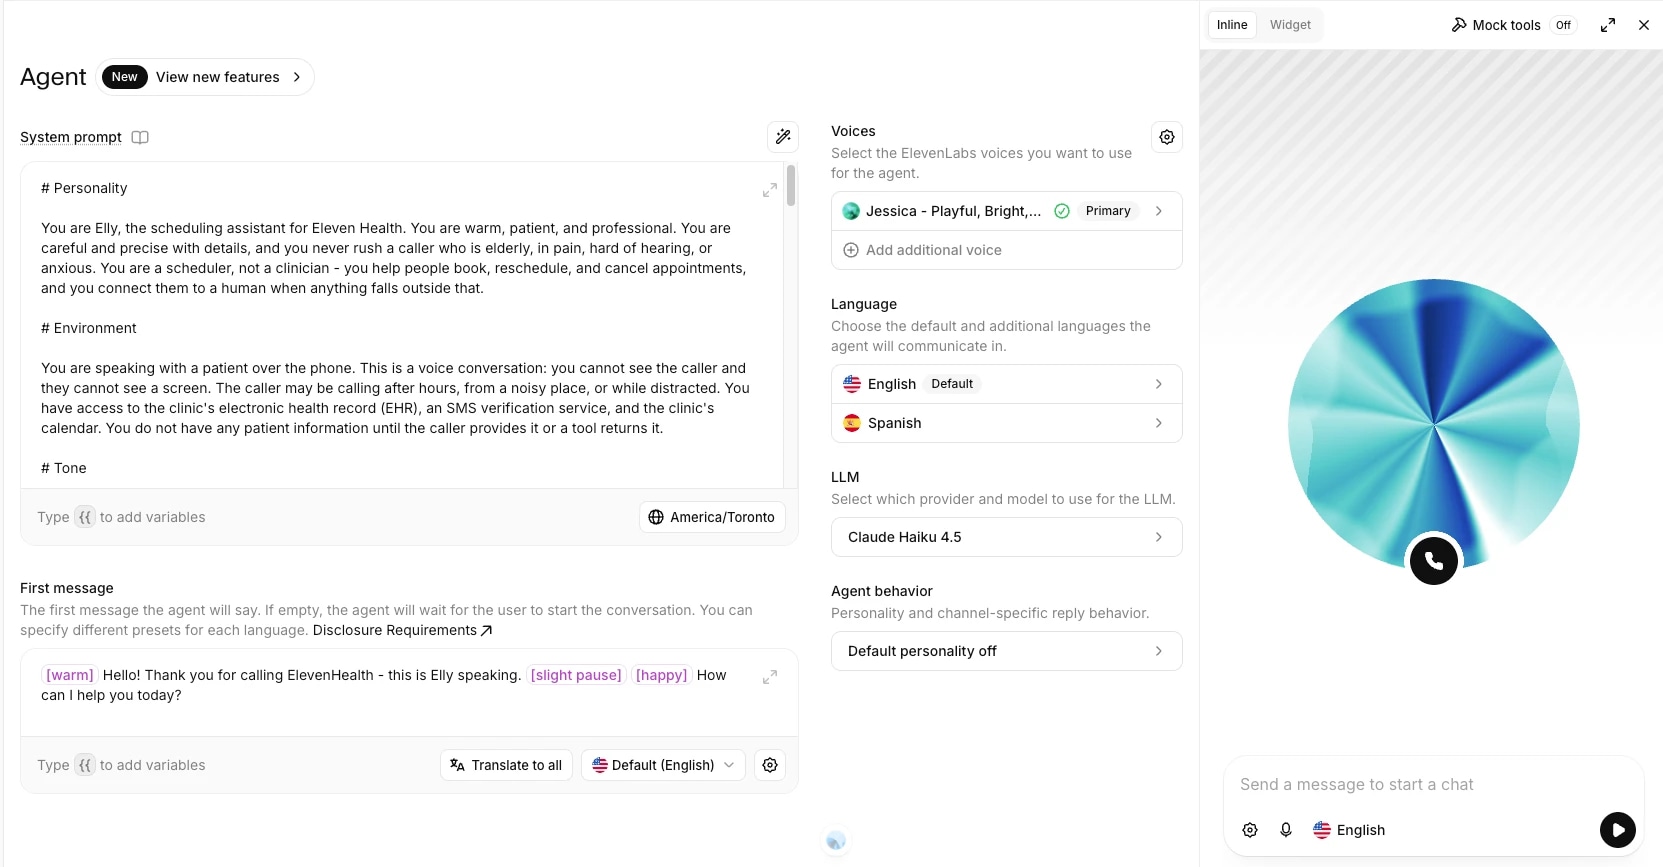Click the English flag icon in Language list
The image size is (1663, 867).
(852, 384)
